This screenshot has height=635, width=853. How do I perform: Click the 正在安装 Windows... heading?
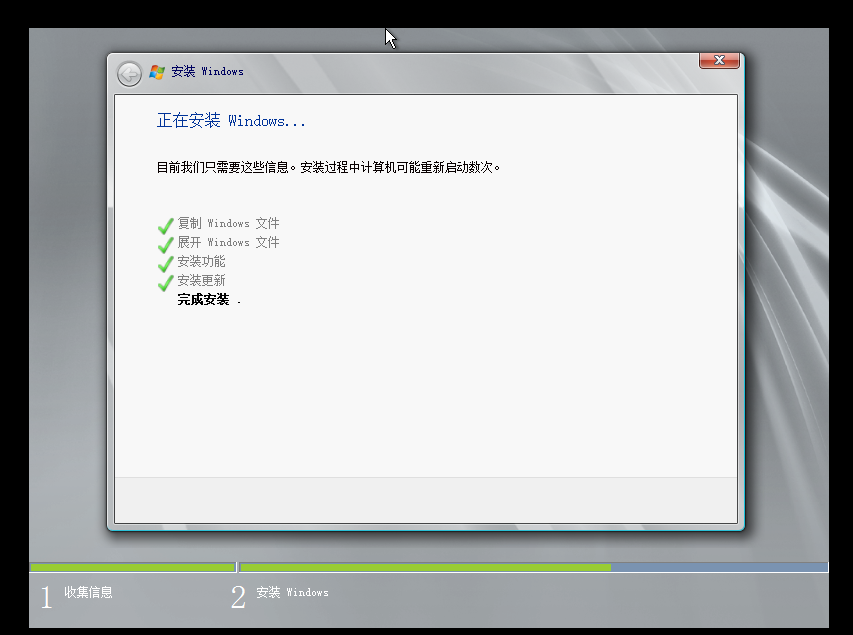click(231, 120)
